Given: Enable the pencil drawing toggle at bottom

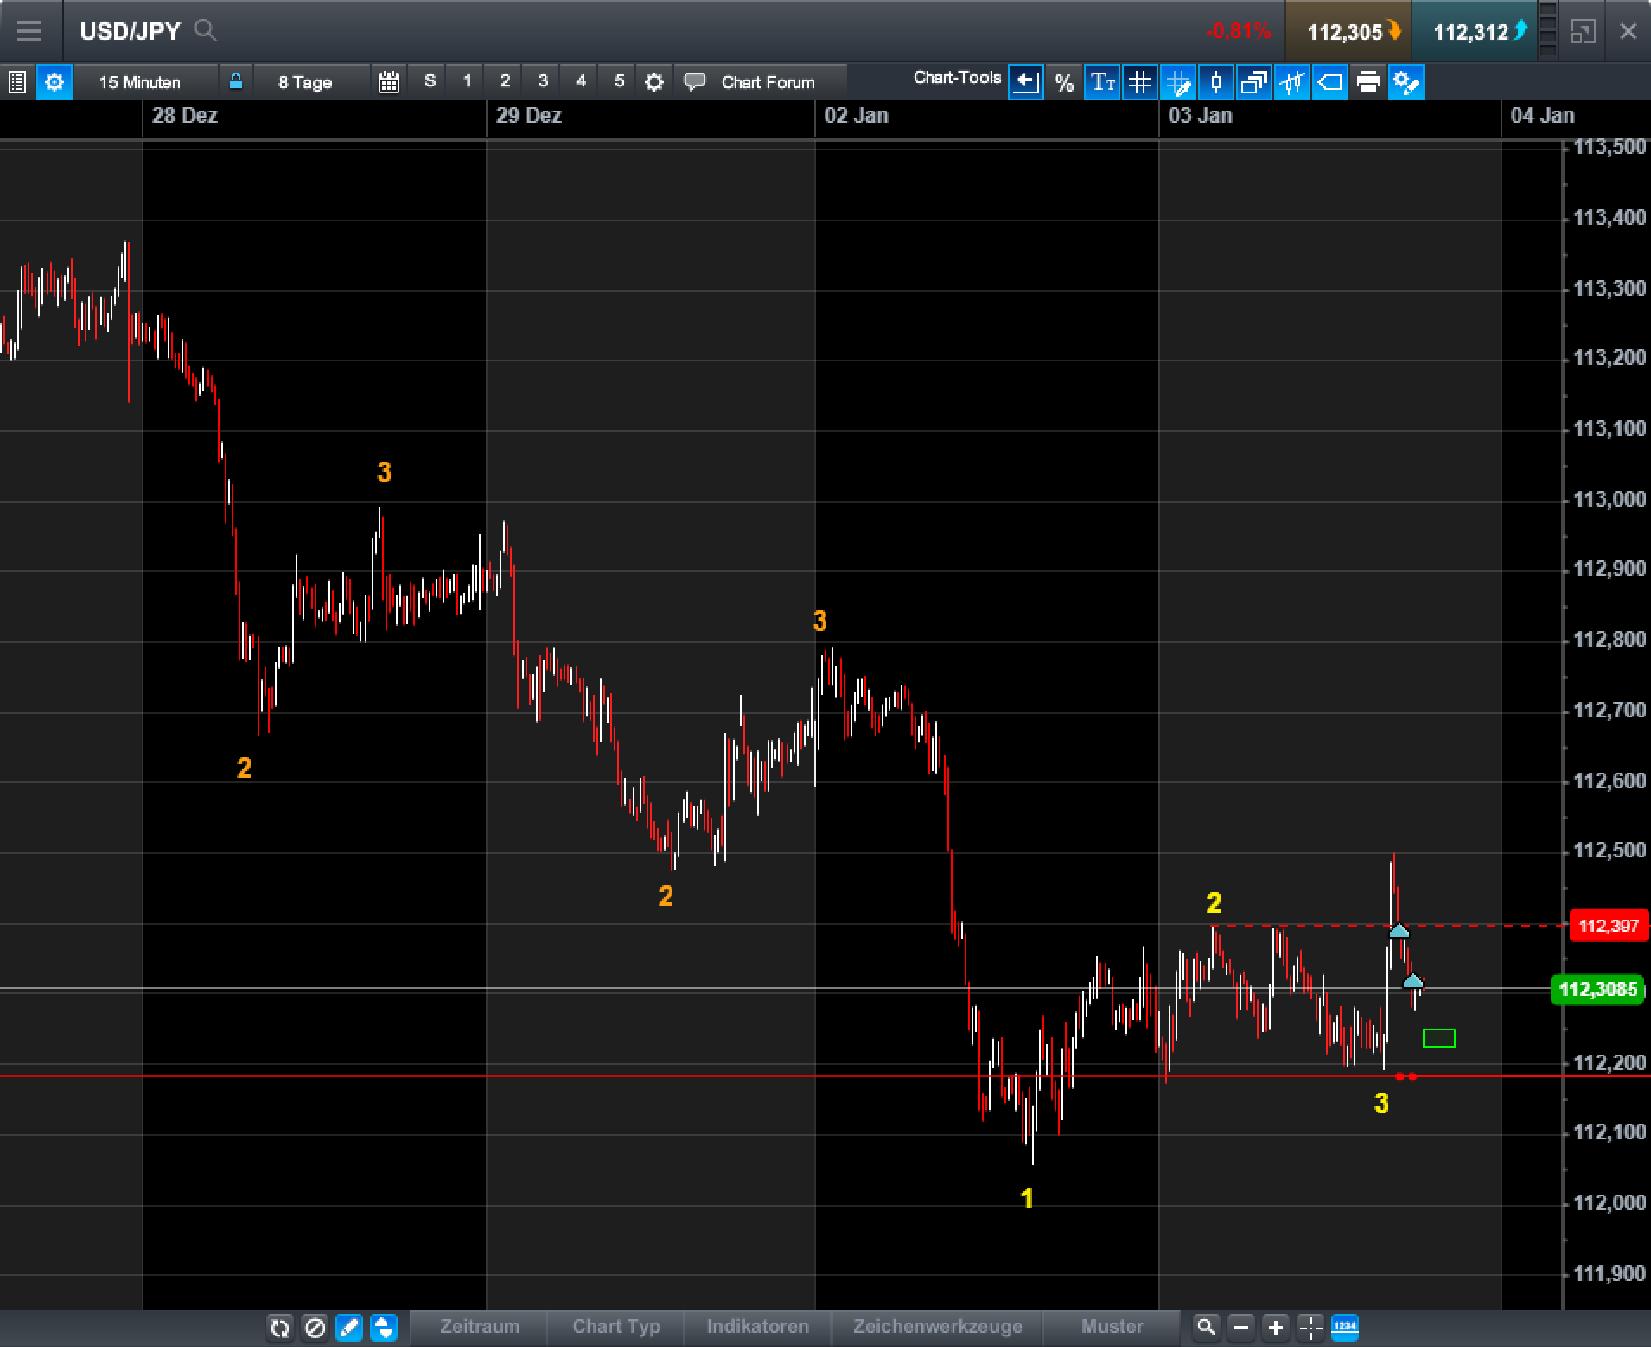Looking at the screenshot, I should (348, 1329).
